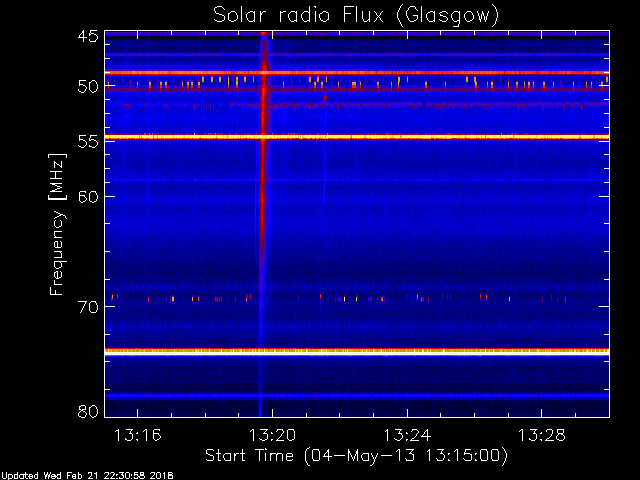Click the red horizontal band near 49 MHz
This screenshot has height=480, width=640.
coord(357,73)
